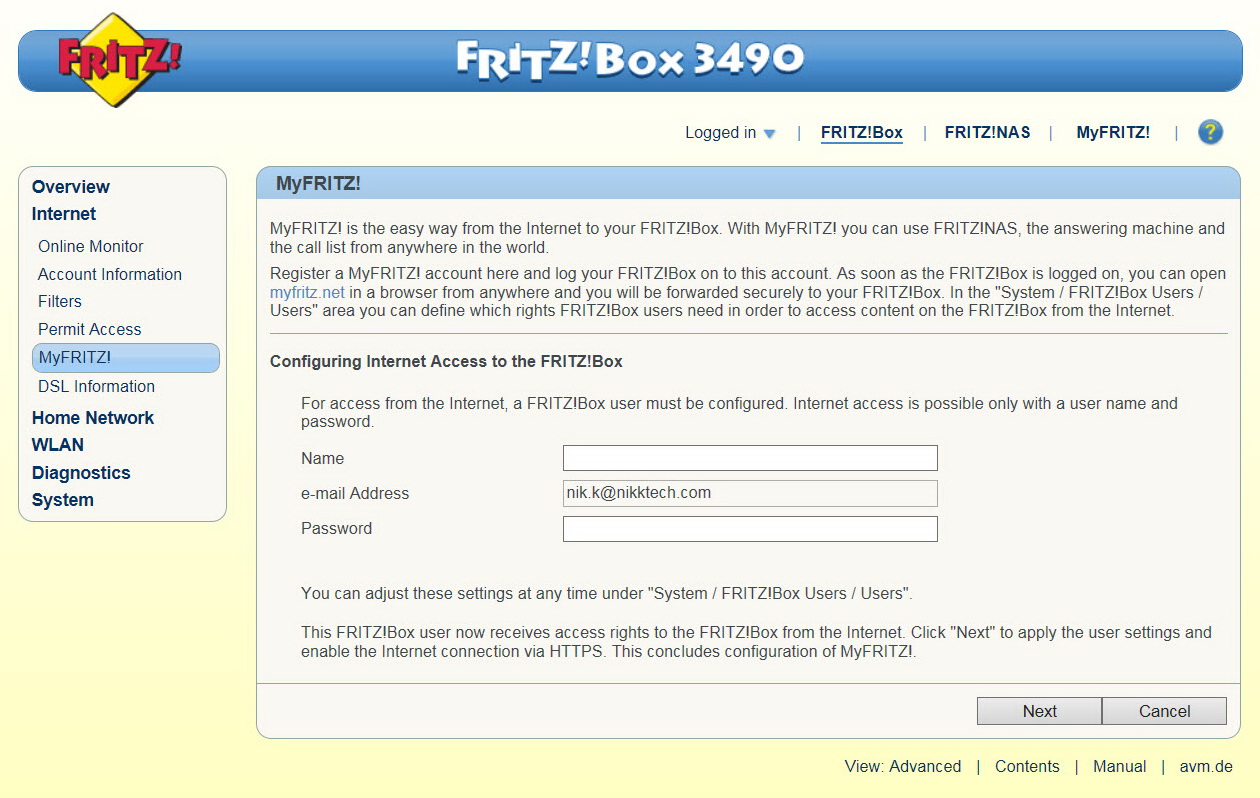Visit the avm.de link
1260x798 pixels.
pyautogui.click(x=1206, y=766)
